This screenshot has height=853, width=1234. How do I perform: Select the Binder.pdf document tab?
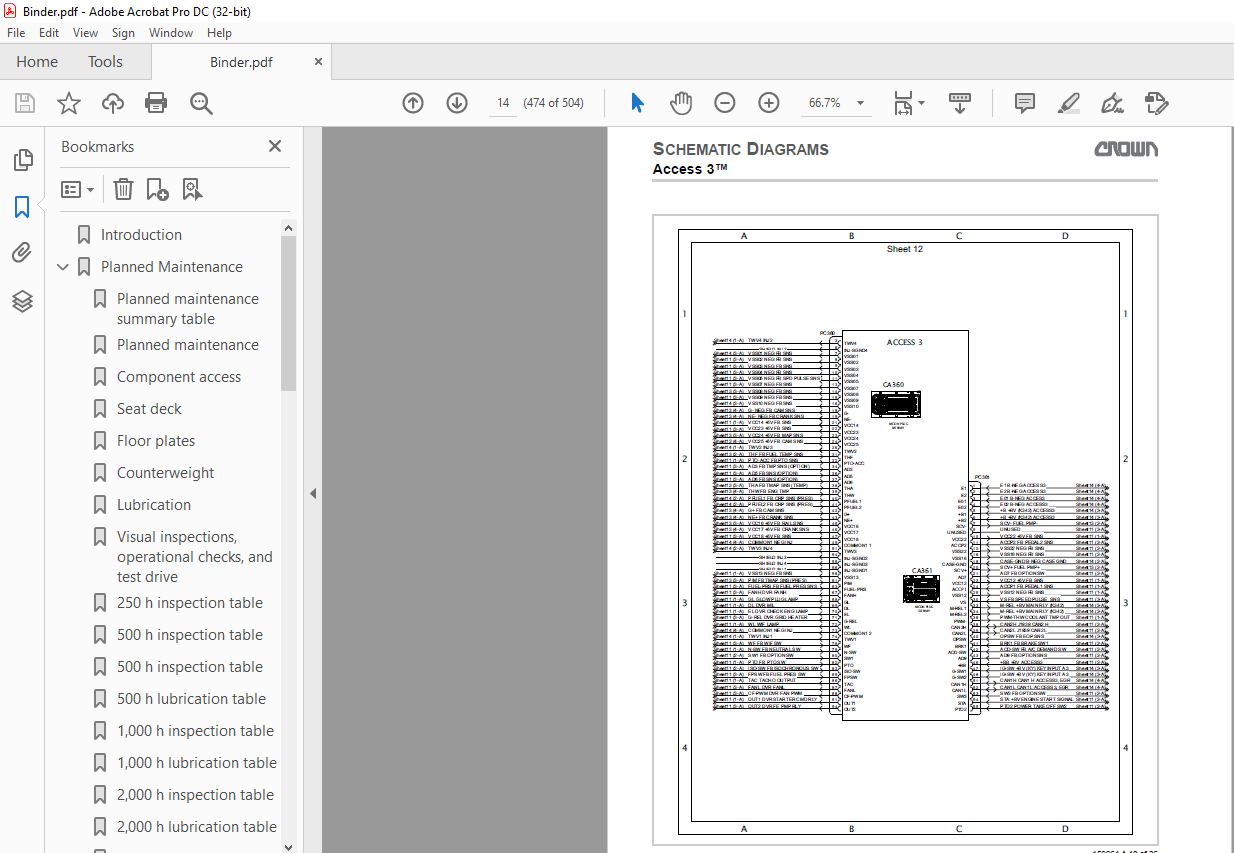(241, 62)
